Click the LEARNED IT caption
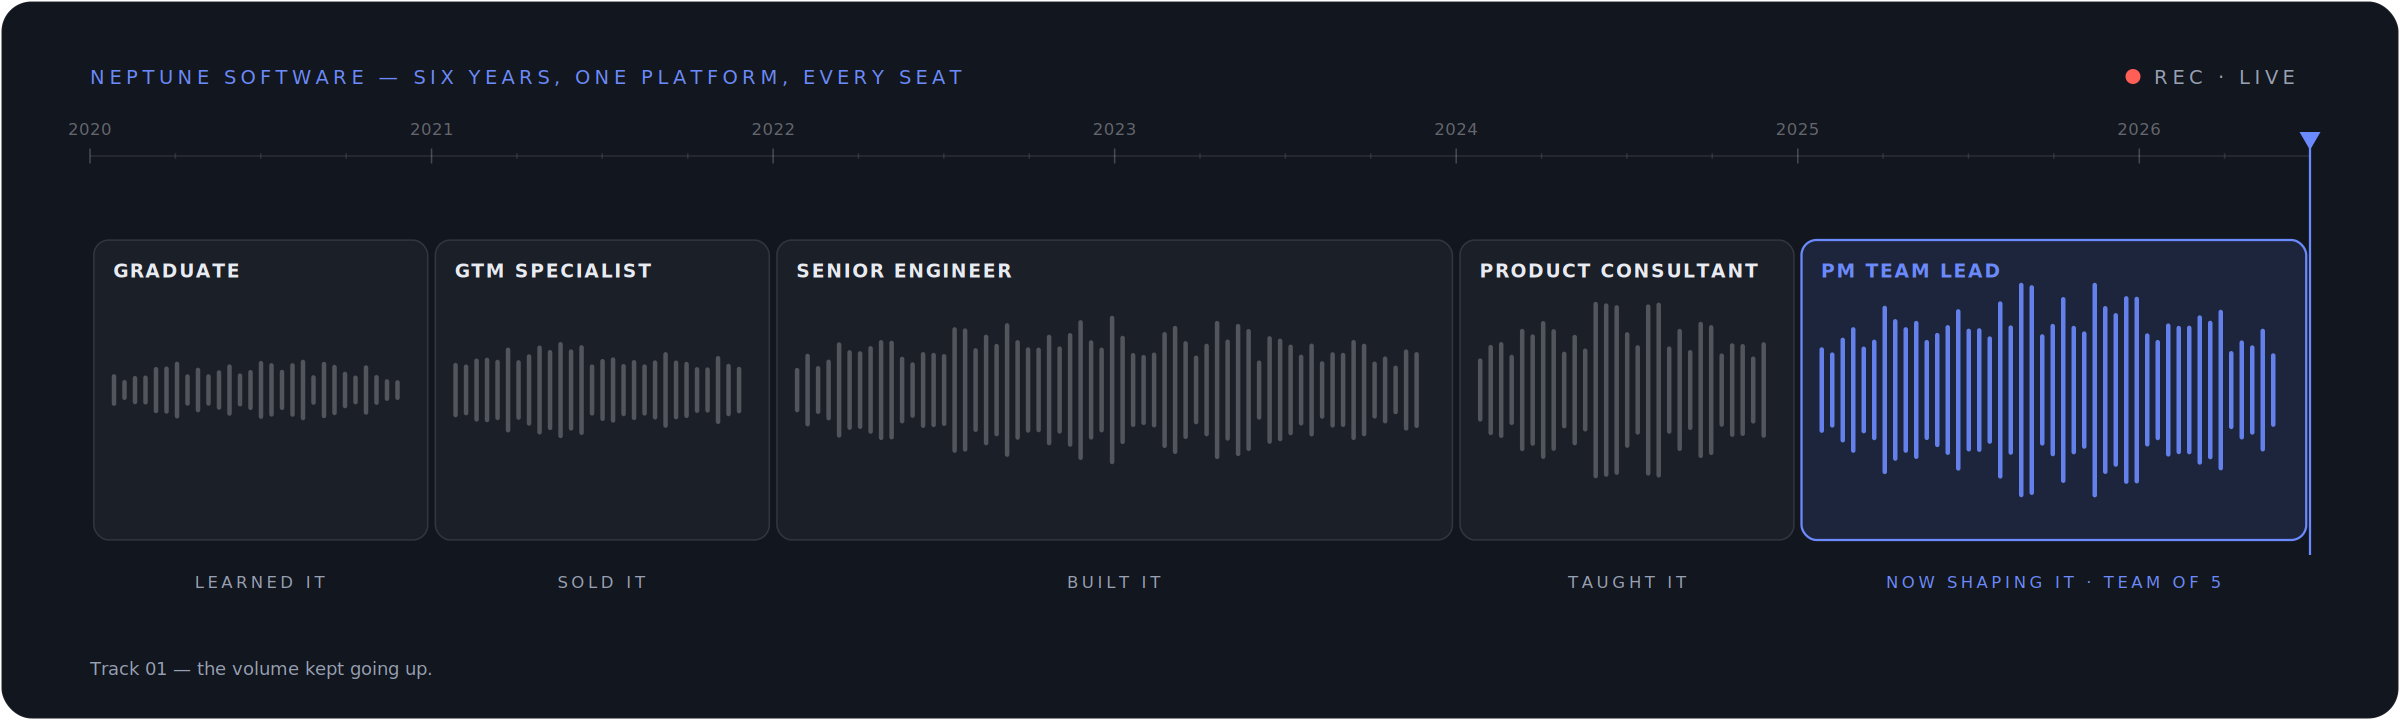The image size is (2400, 720). point(261,582)
